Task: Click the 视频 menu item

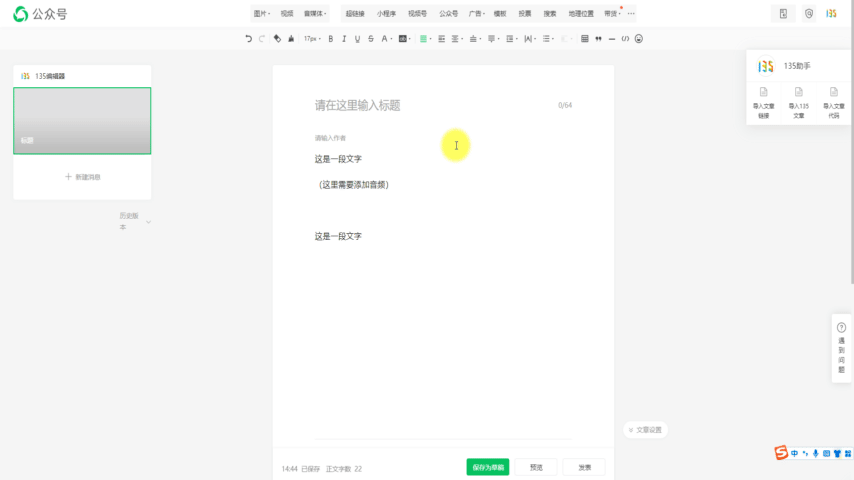Action: (x=287, y=14)
